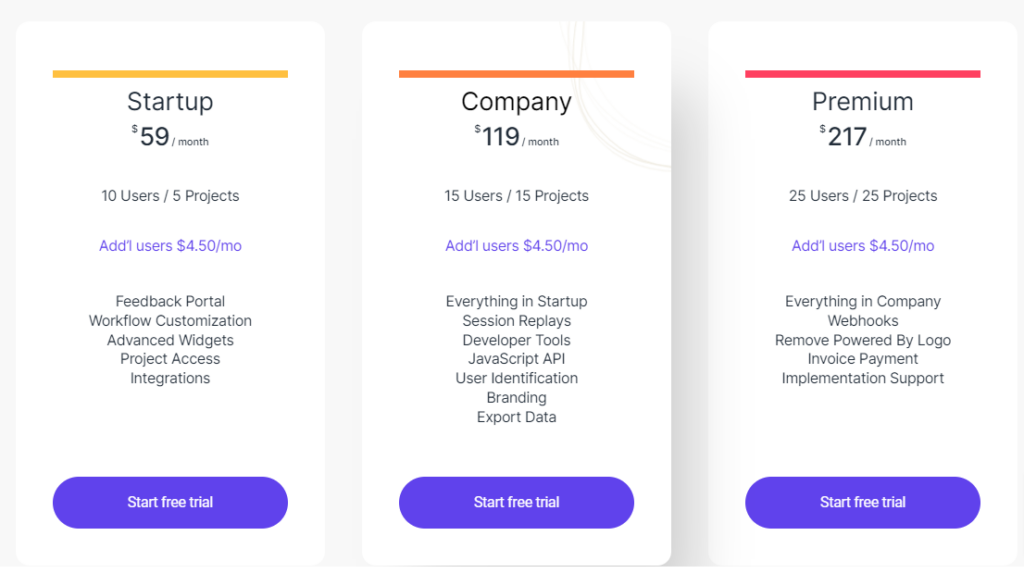Click the JavaScript API feature text
The height and width of the screenshot is (573, 1024).
[516, 359]
